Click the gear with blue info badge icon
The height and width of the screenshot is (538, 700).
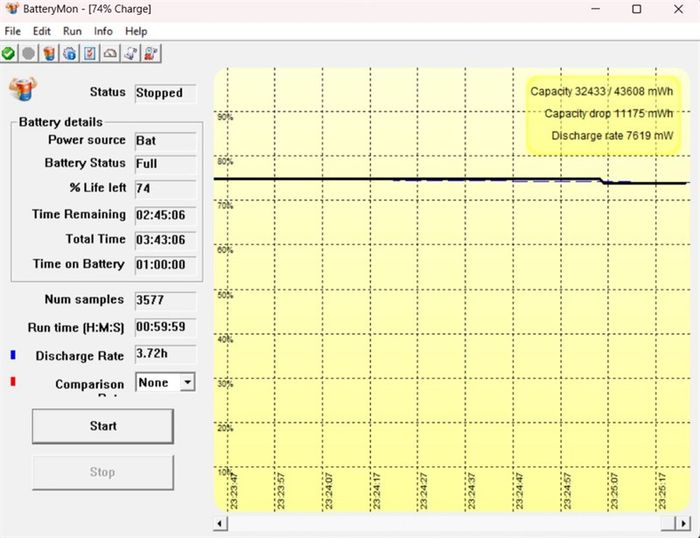click(x=70, y=54)
